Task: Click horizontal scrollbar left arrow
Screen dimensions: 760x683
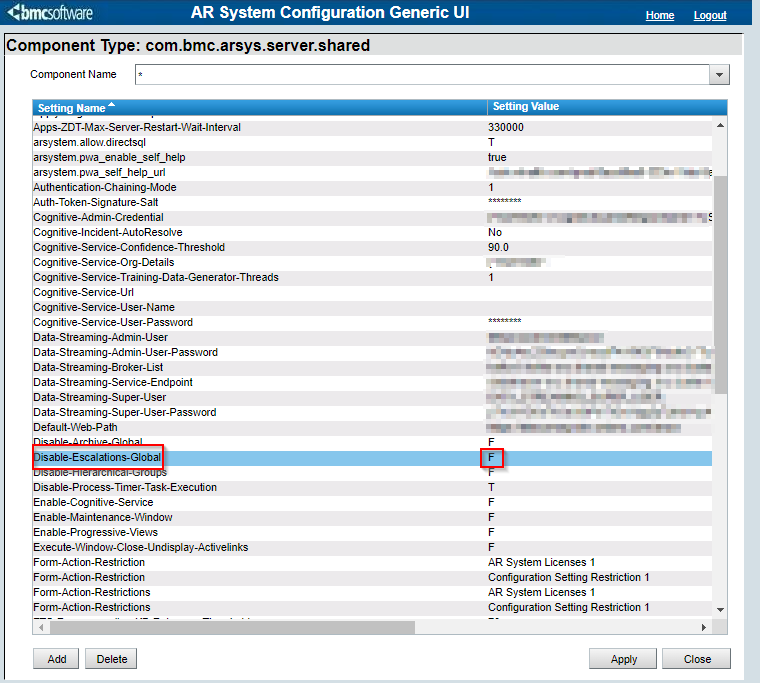Action: (x=39, y=627)
